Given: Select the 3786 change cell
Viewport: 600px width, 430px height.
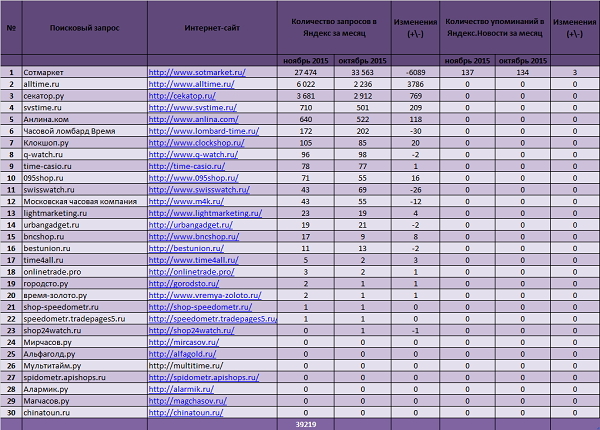Looking at the screenshot, I should 415,84.
